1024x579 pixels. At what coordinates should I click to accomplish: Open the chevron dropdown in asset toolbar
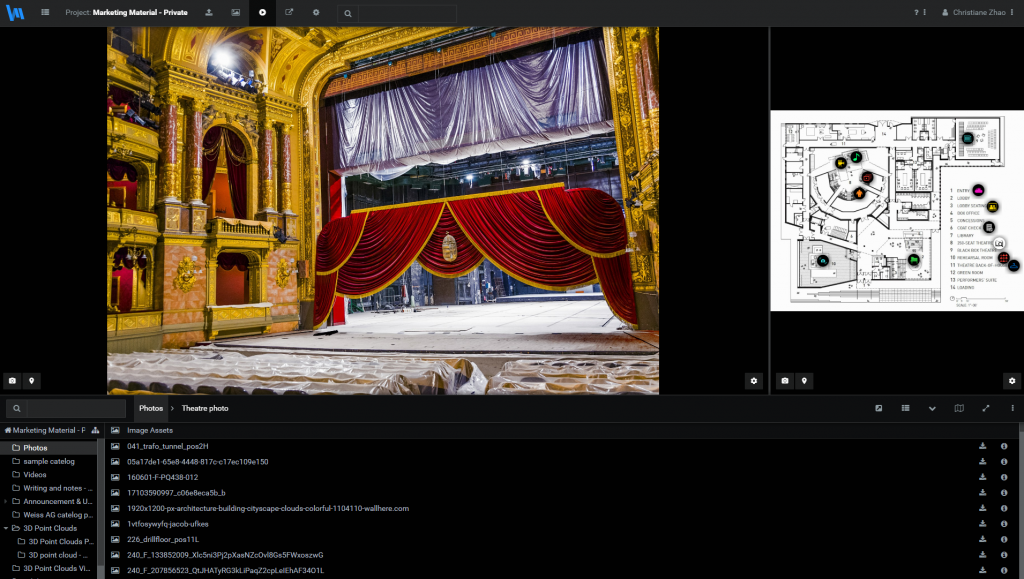[x=932, y=408]
